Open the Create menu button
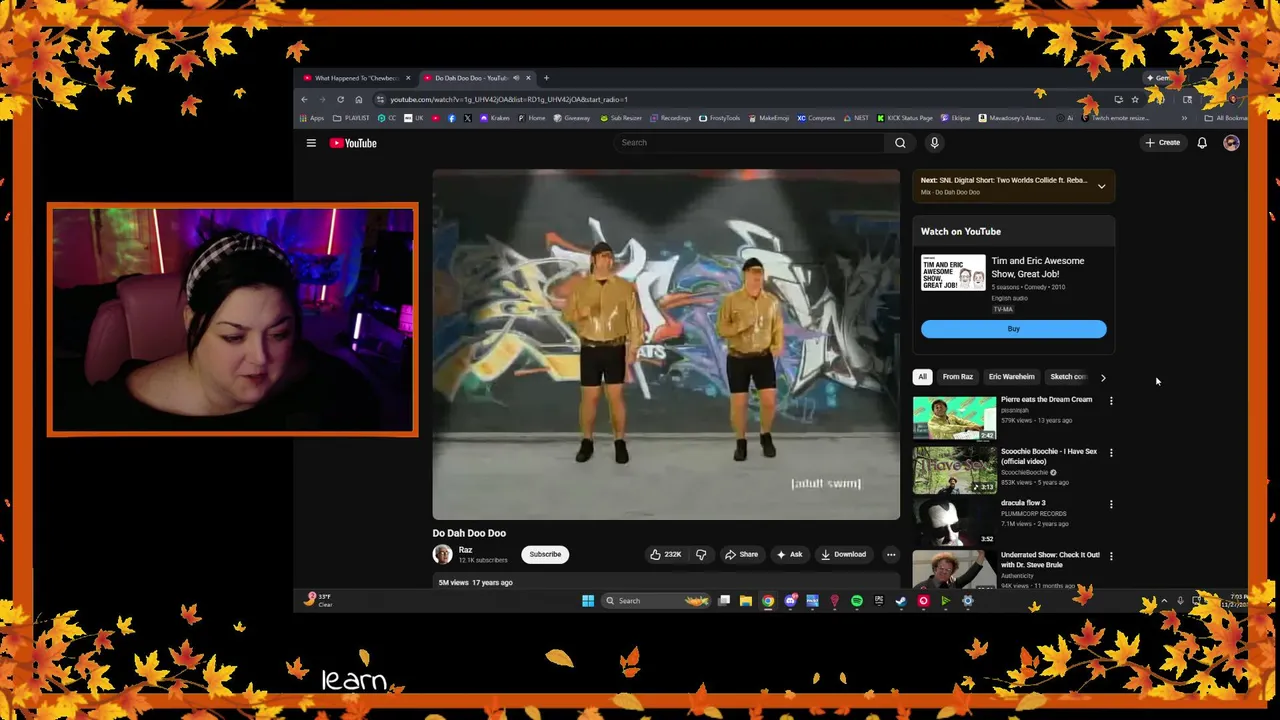 tap(1163, 143)
